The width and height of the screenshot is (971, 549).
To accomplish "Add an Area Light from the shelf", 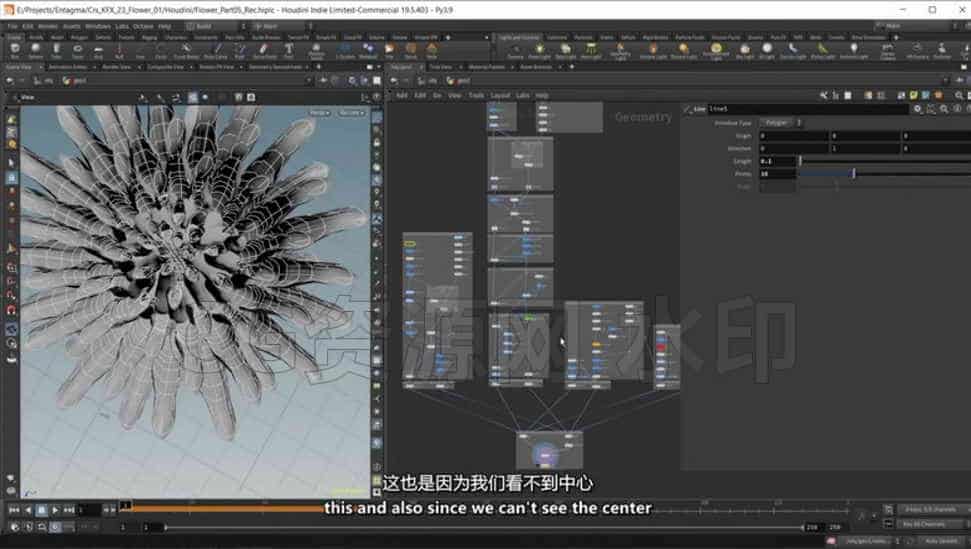I will [591, 50].
